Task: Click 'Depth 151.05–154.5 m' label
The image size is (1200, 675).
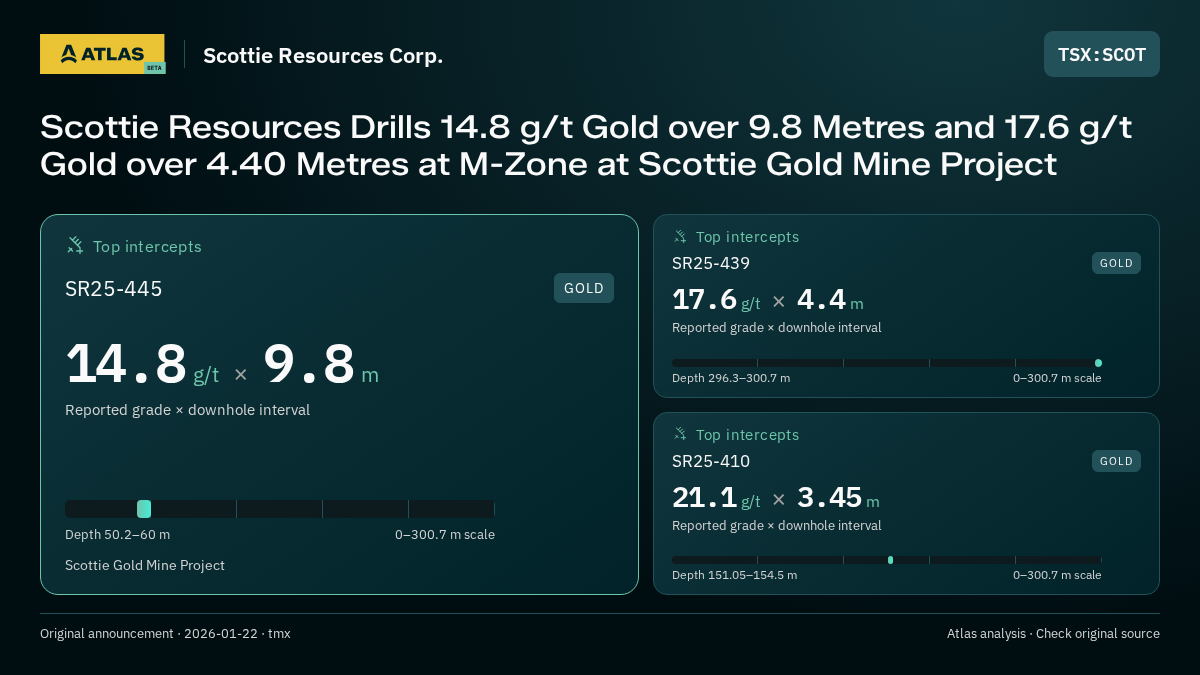Action: [x=734, y=575]
